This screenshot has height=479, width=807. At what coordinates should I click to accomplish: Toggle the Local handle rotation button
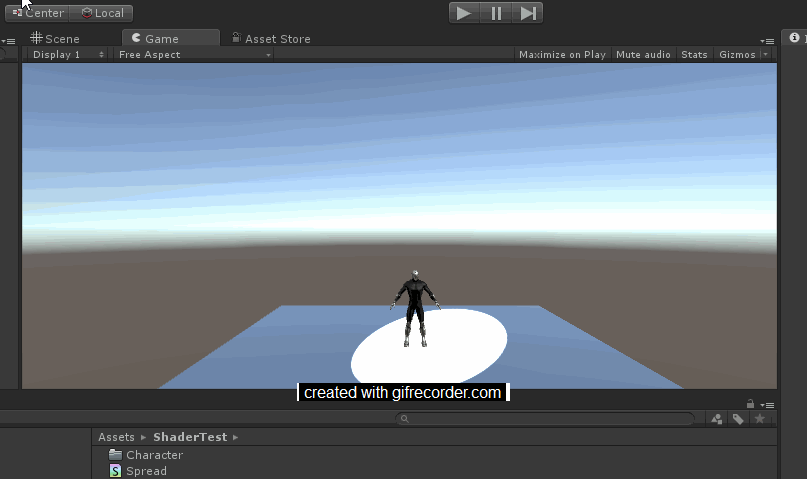pos(101,13)
